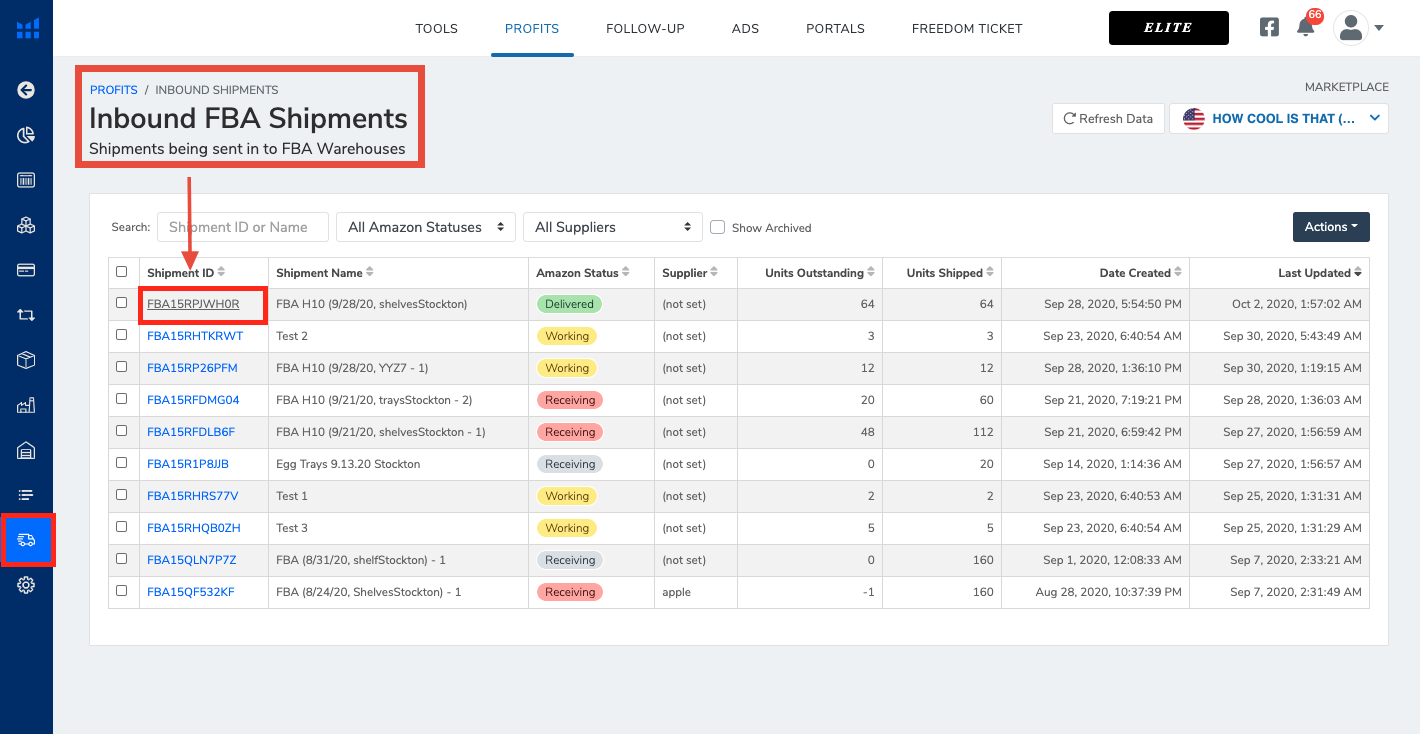Open the Tools menu tab
The width and height of the screenshot is (1420, 734).
(x=436, y=29)
